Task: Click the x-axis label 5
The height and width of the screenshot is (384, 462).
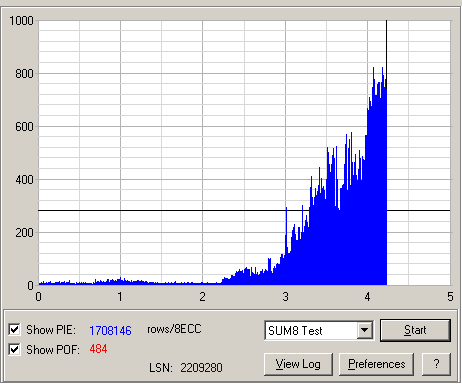Action: pos(450,297)
